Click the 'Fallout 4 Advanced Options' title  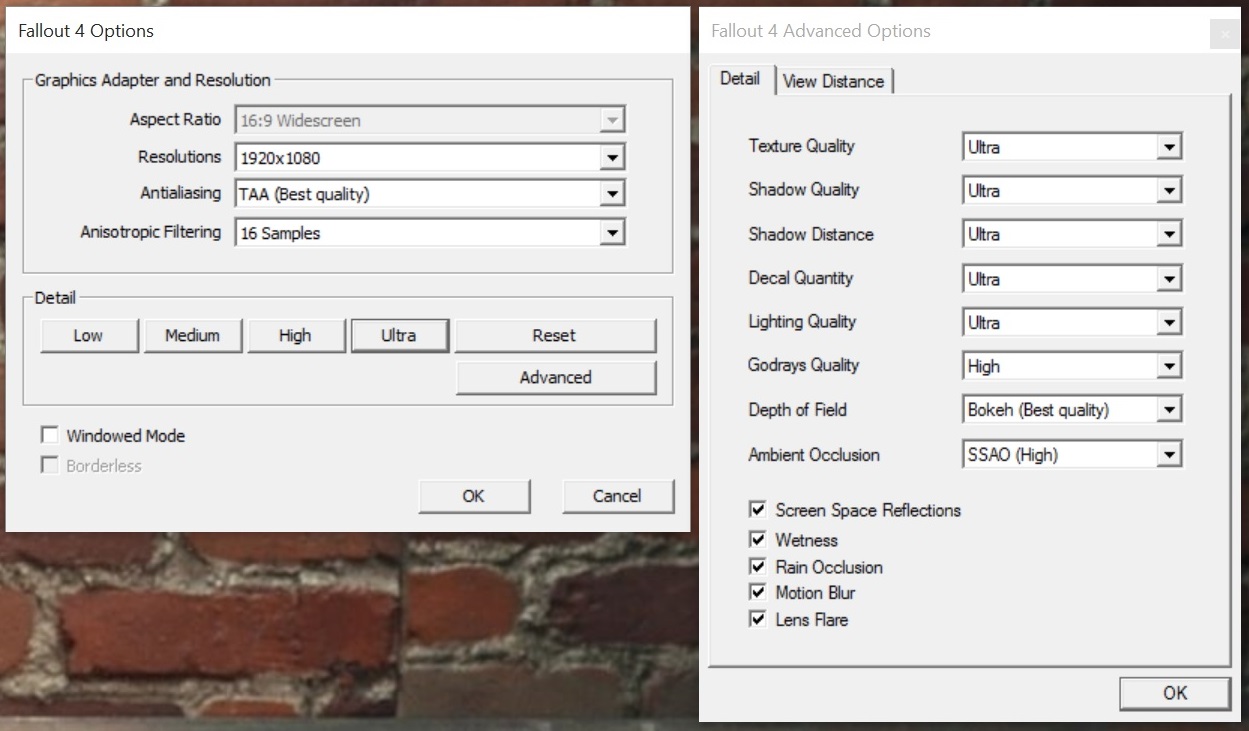tap(821, 31)
